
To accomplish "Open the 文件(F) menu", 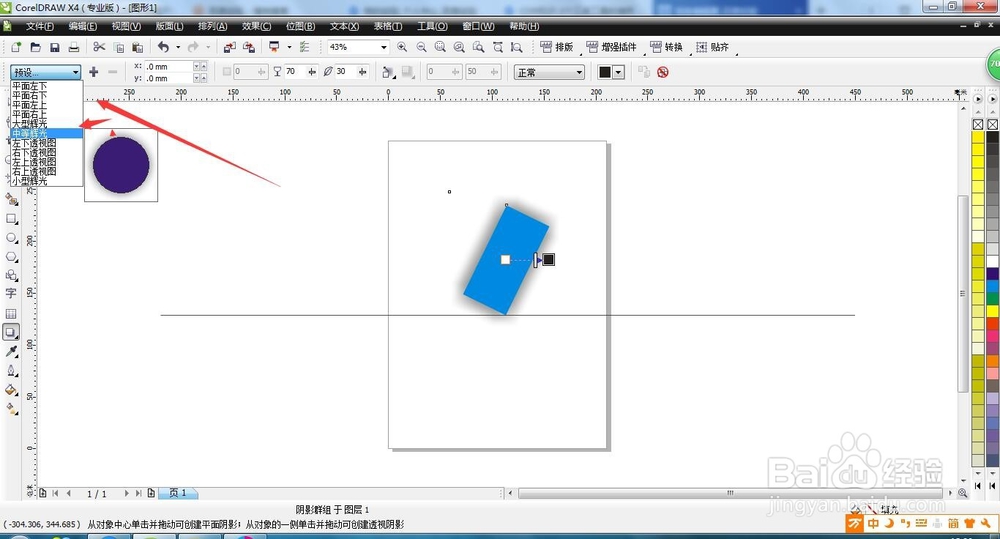I will click(x=40, y=26).
